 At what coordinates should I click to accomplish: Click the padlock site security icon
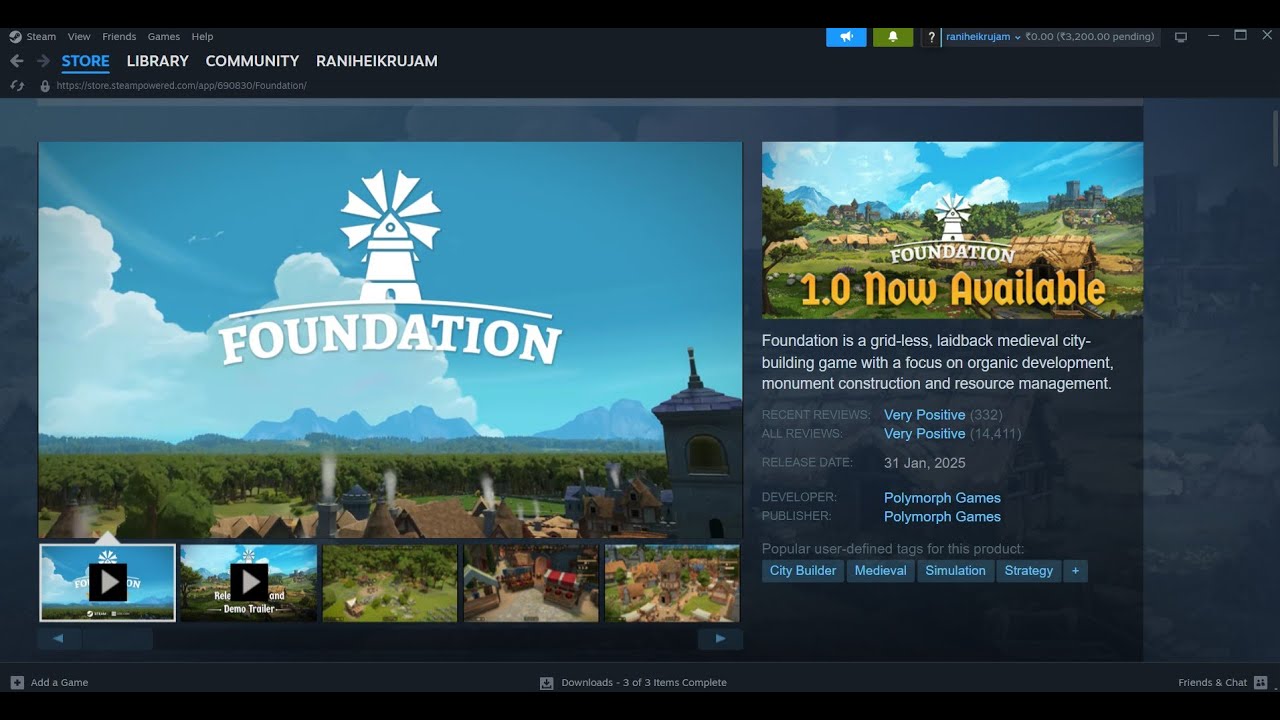click(44, 86)
